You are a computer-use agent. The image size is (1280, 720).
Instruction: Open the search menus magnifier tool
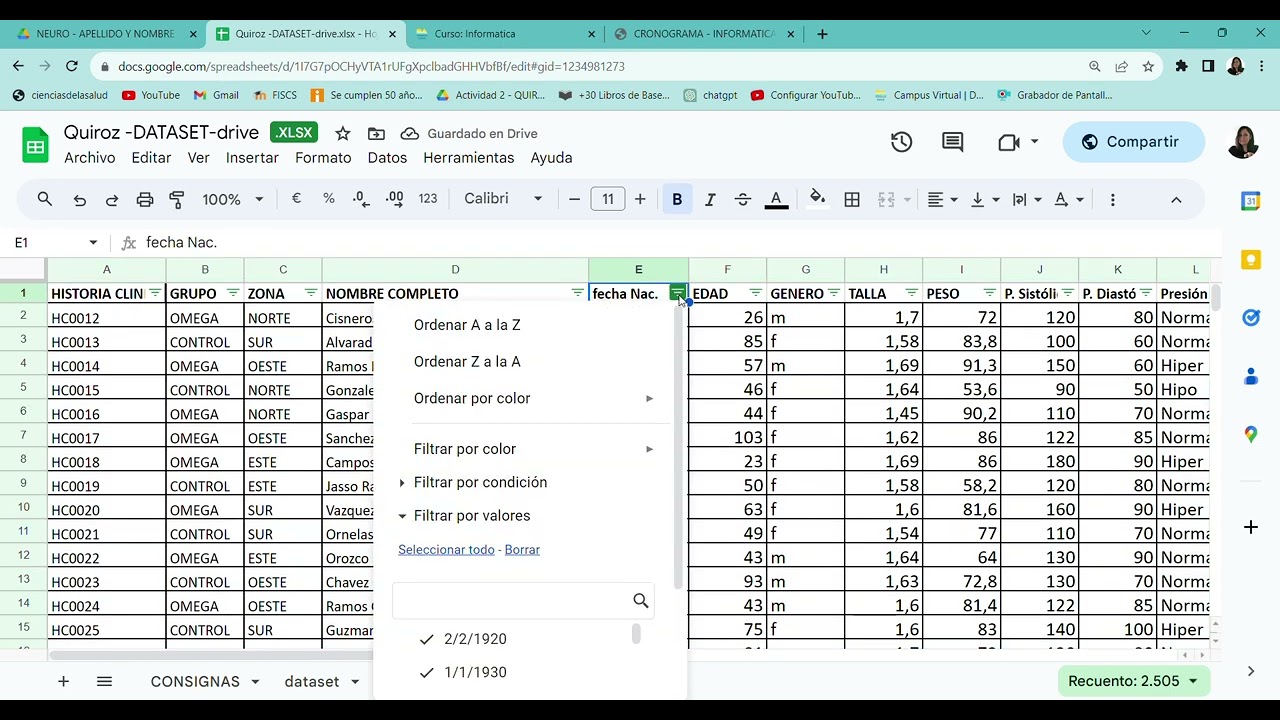[45, 199]
